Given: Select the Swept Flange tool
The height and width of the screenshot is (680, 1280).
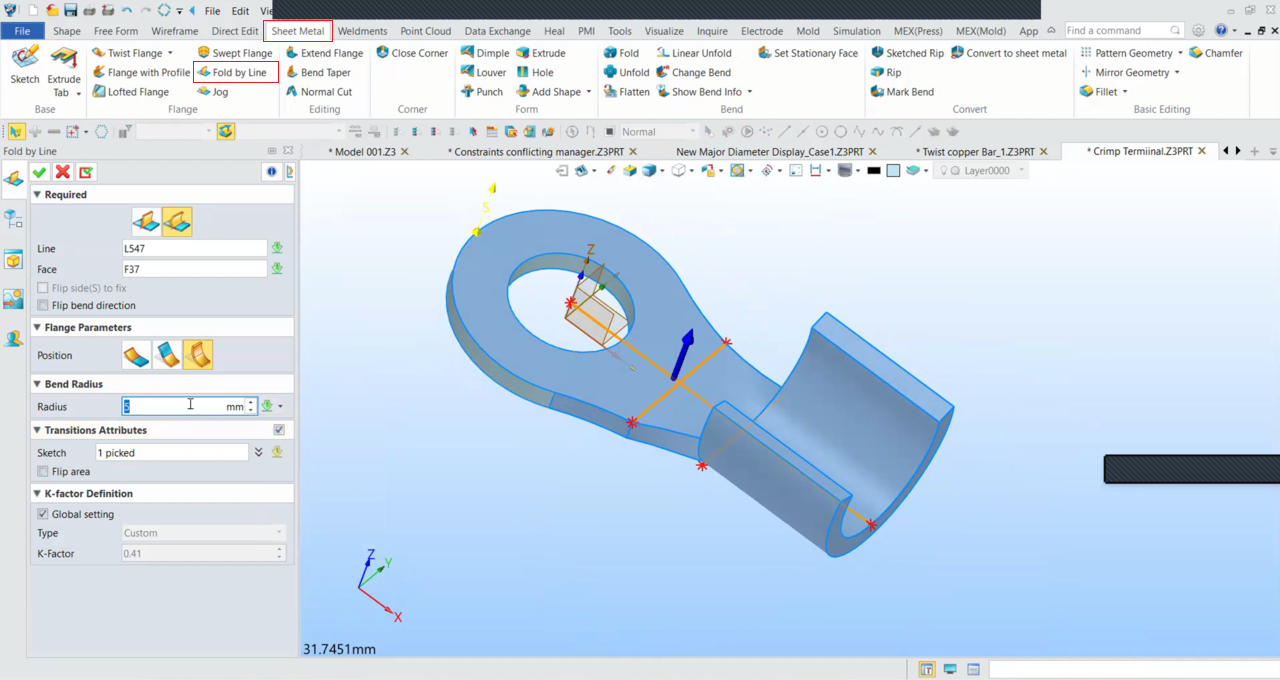Looking at the screenshot, I should coord(234,53).
